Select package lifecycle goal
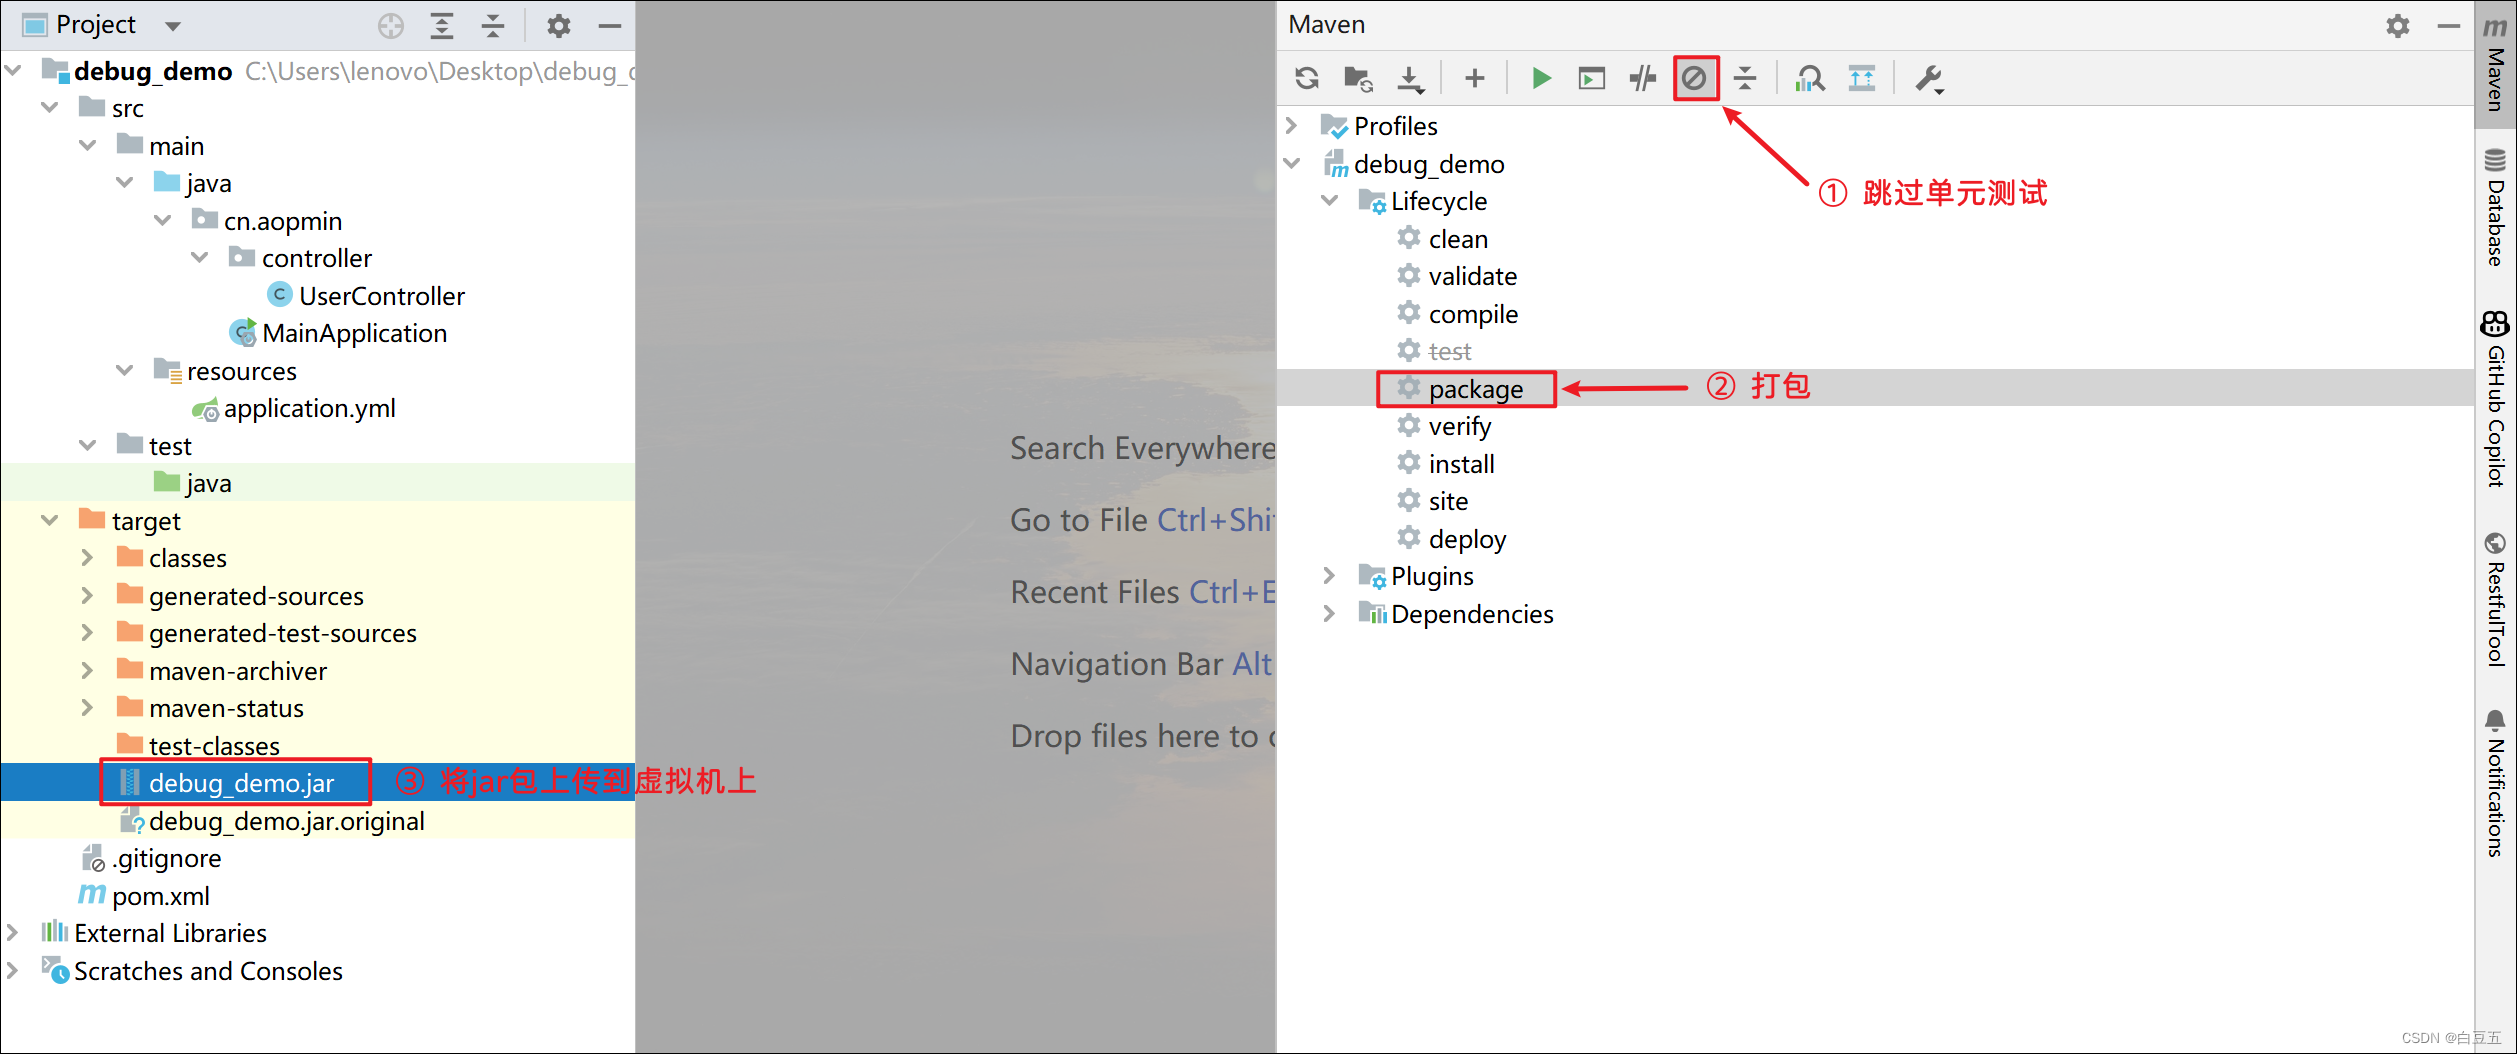This screenshot has width=2517, height=1054. pyautogui.click(x=1475, y=389)
